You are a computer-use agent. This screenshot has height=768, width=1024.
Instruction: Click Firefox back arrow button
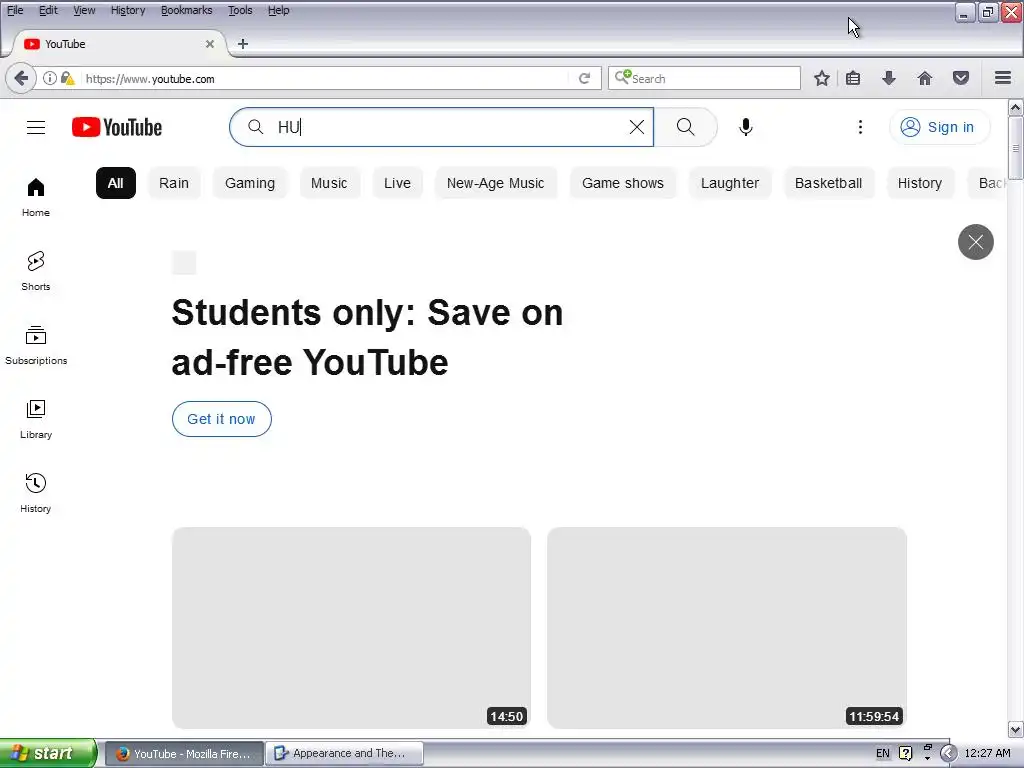[21, 78]
